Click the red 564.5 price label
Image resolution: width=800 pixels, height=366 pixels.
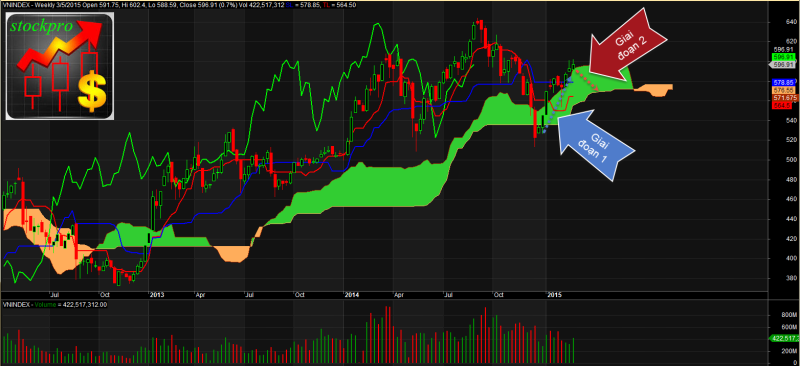pyautogui.click(x=782, y=105)
